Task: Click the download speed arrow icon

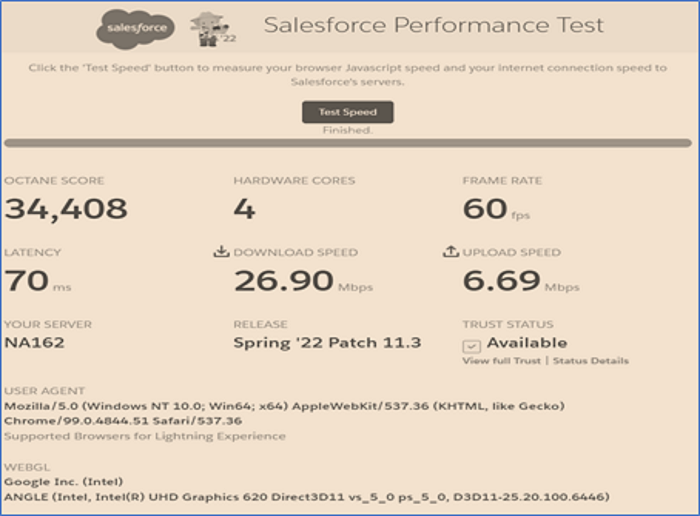Action: (221, 251)
